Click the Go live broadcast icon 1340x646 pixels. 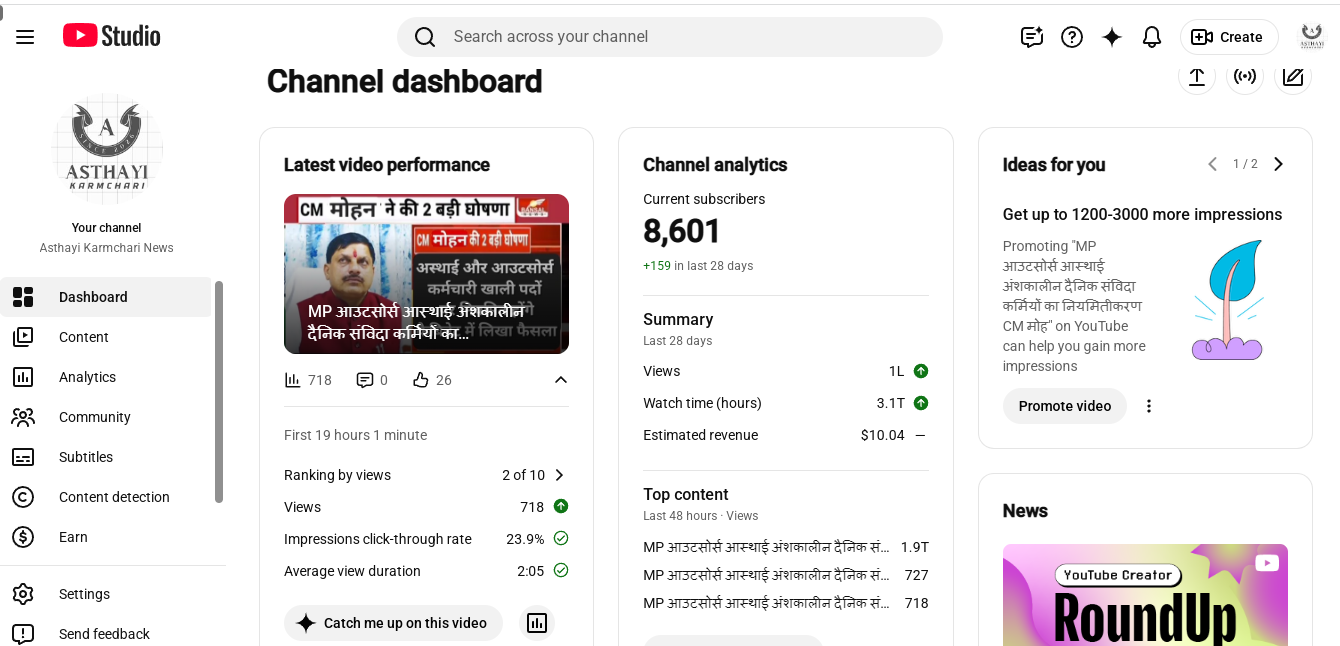point(1245,76)
